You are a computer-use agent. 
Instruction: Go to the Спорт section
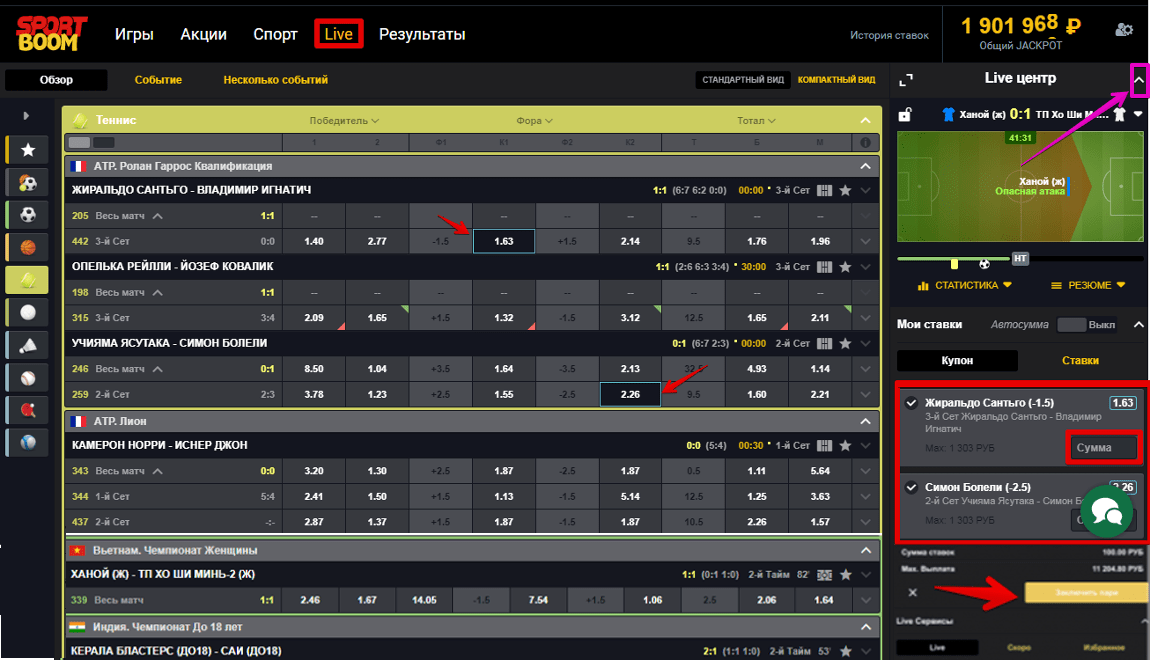pos(275,34)
